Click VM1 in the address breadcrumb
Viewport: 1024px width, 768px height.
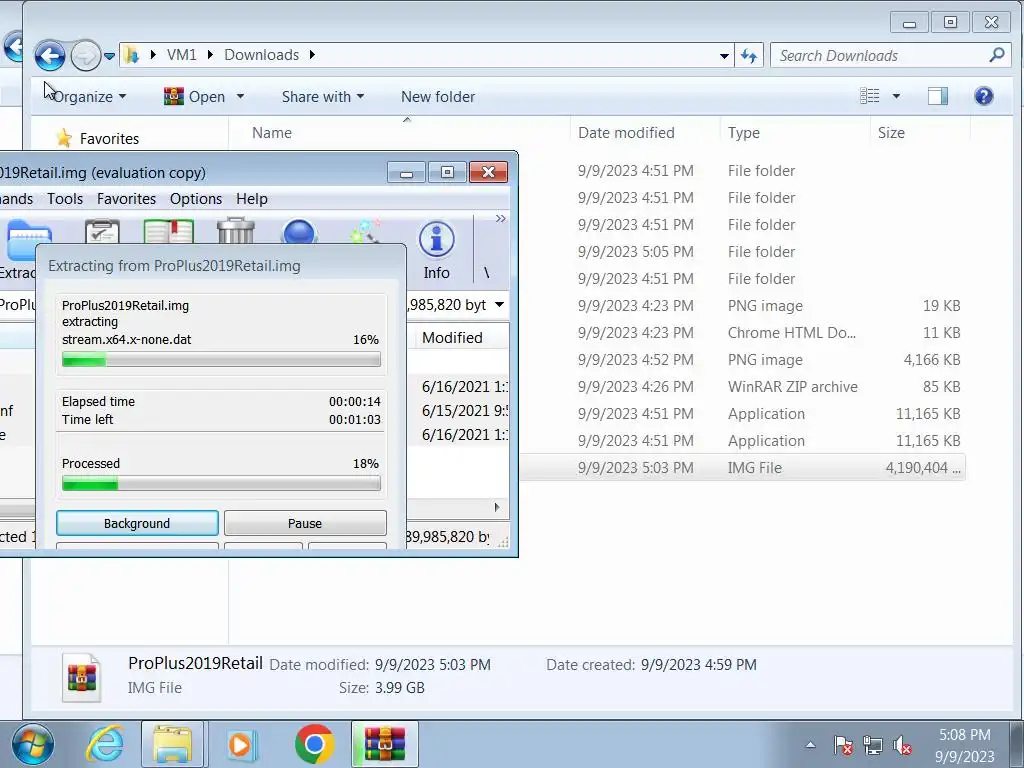[x=181, y=55]
